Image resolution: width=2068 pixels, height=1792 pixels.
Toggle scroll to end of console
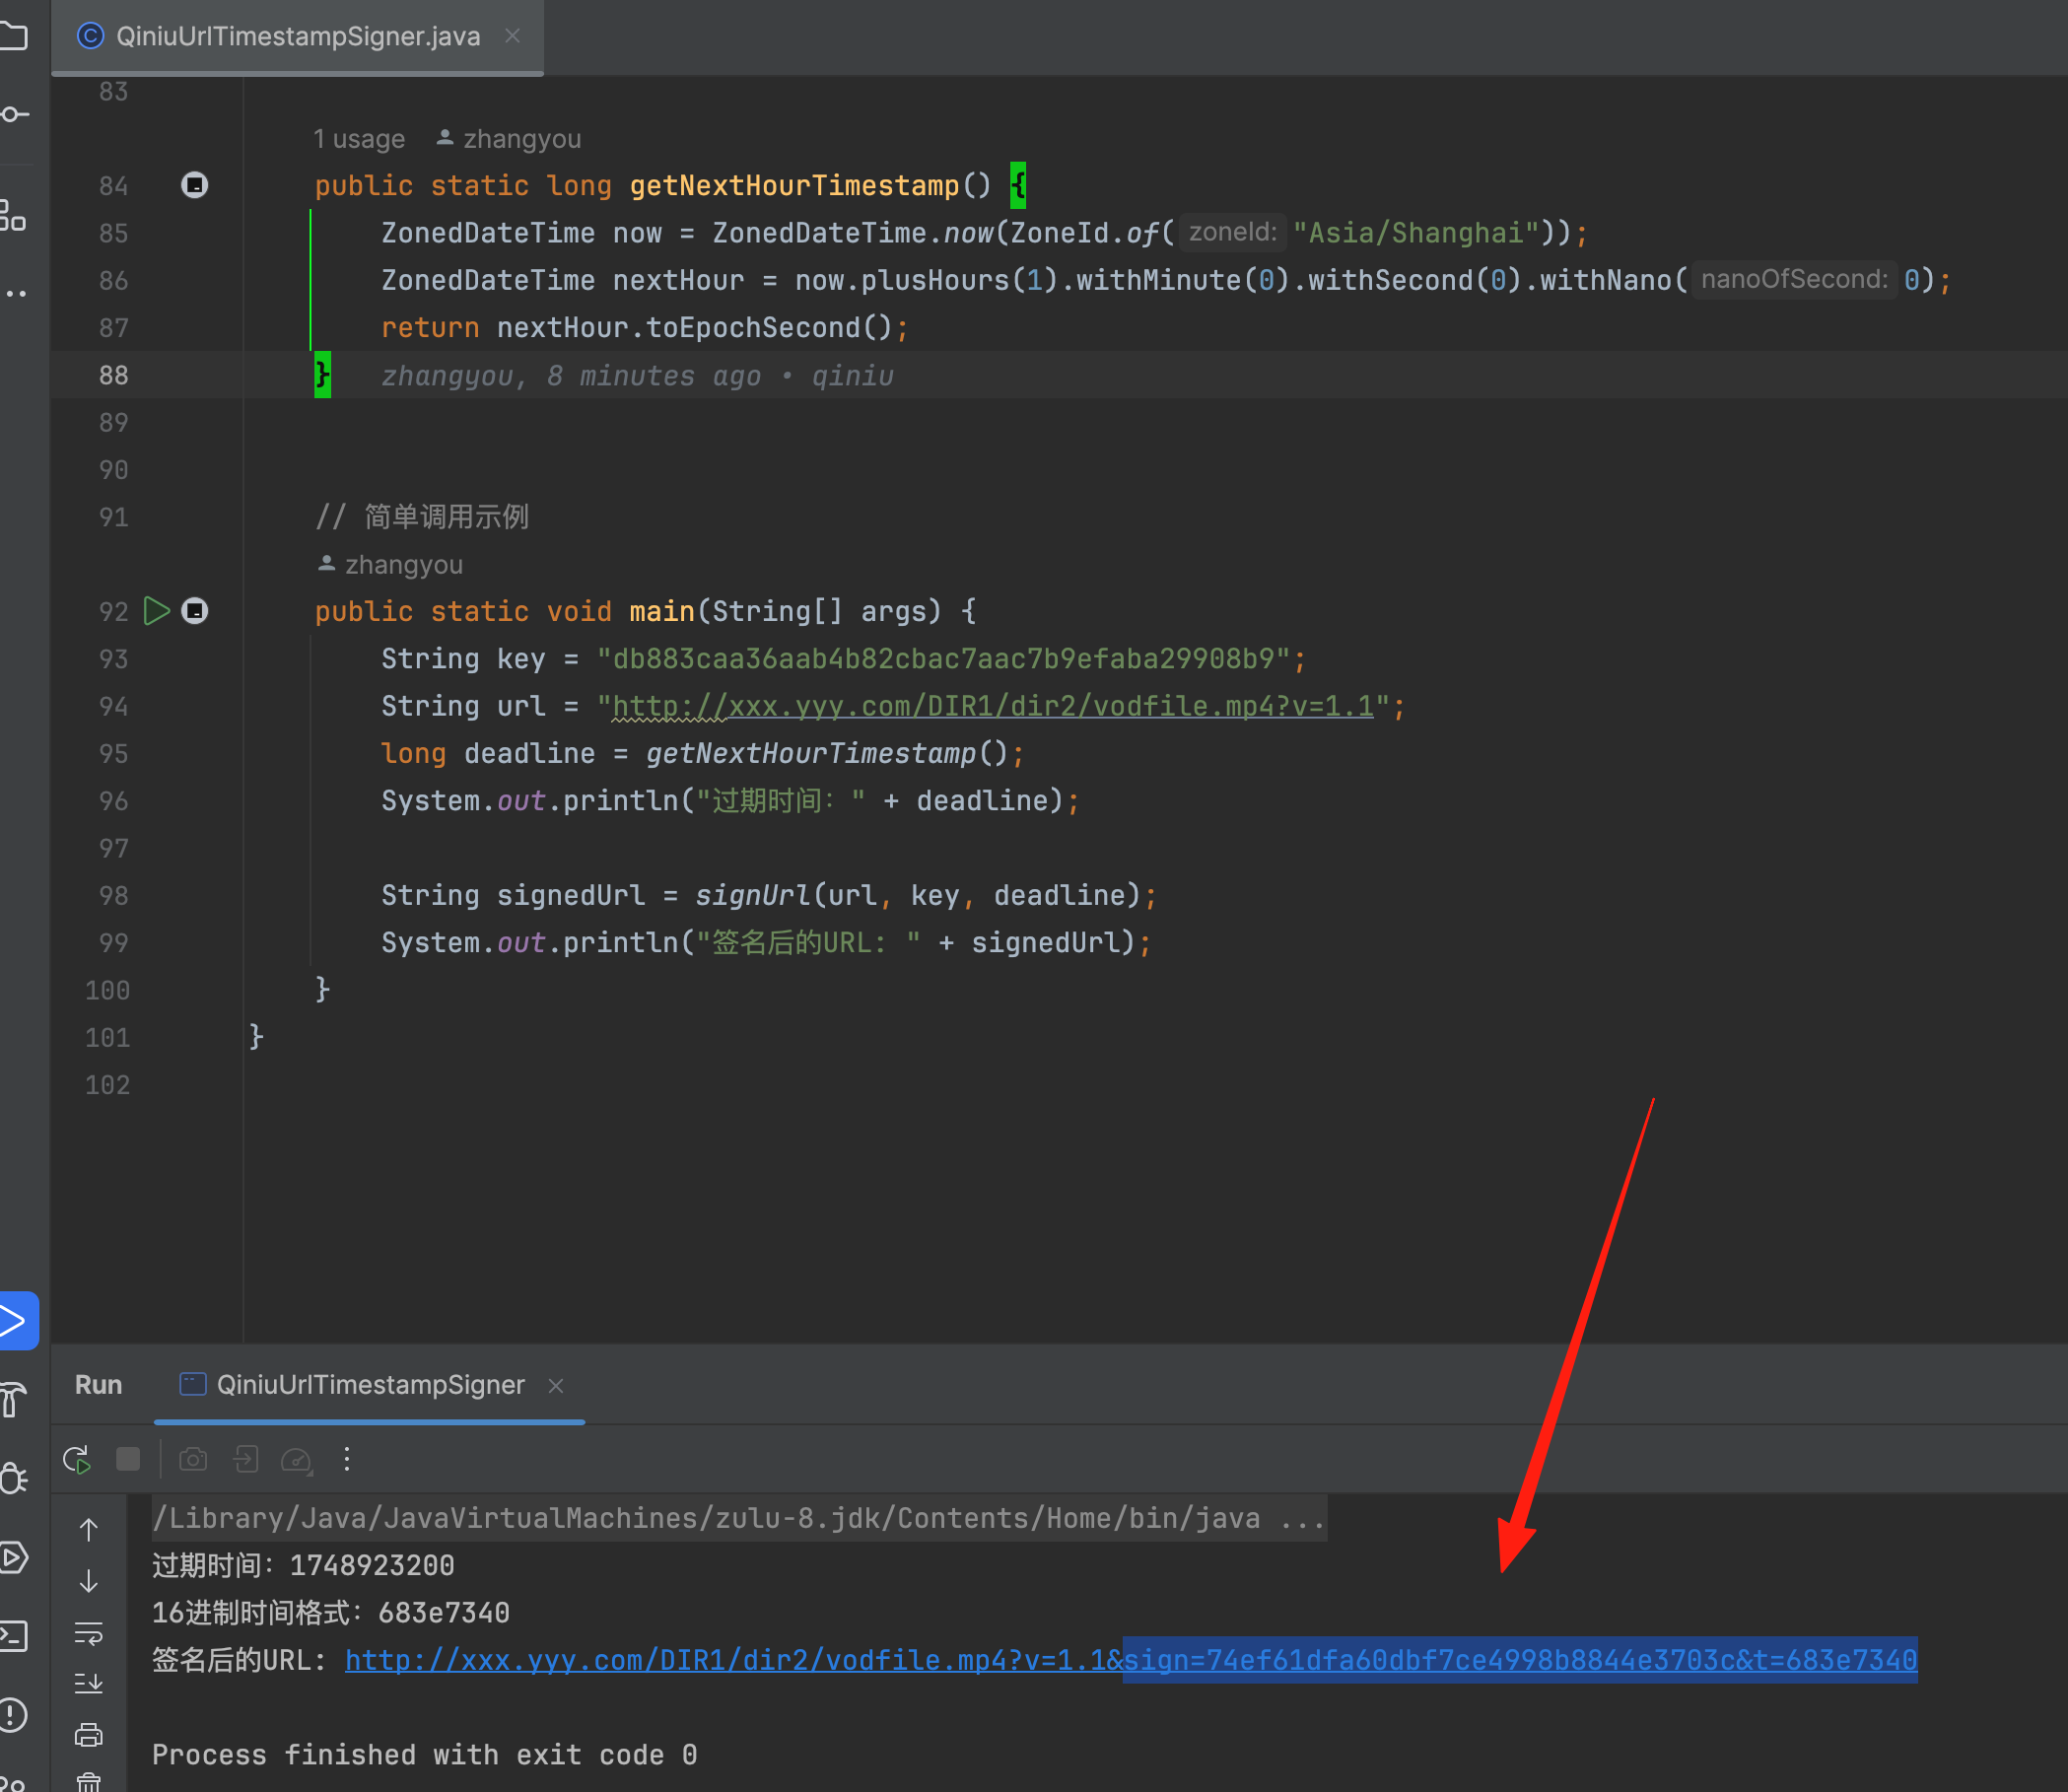[x=89, y=1683]
